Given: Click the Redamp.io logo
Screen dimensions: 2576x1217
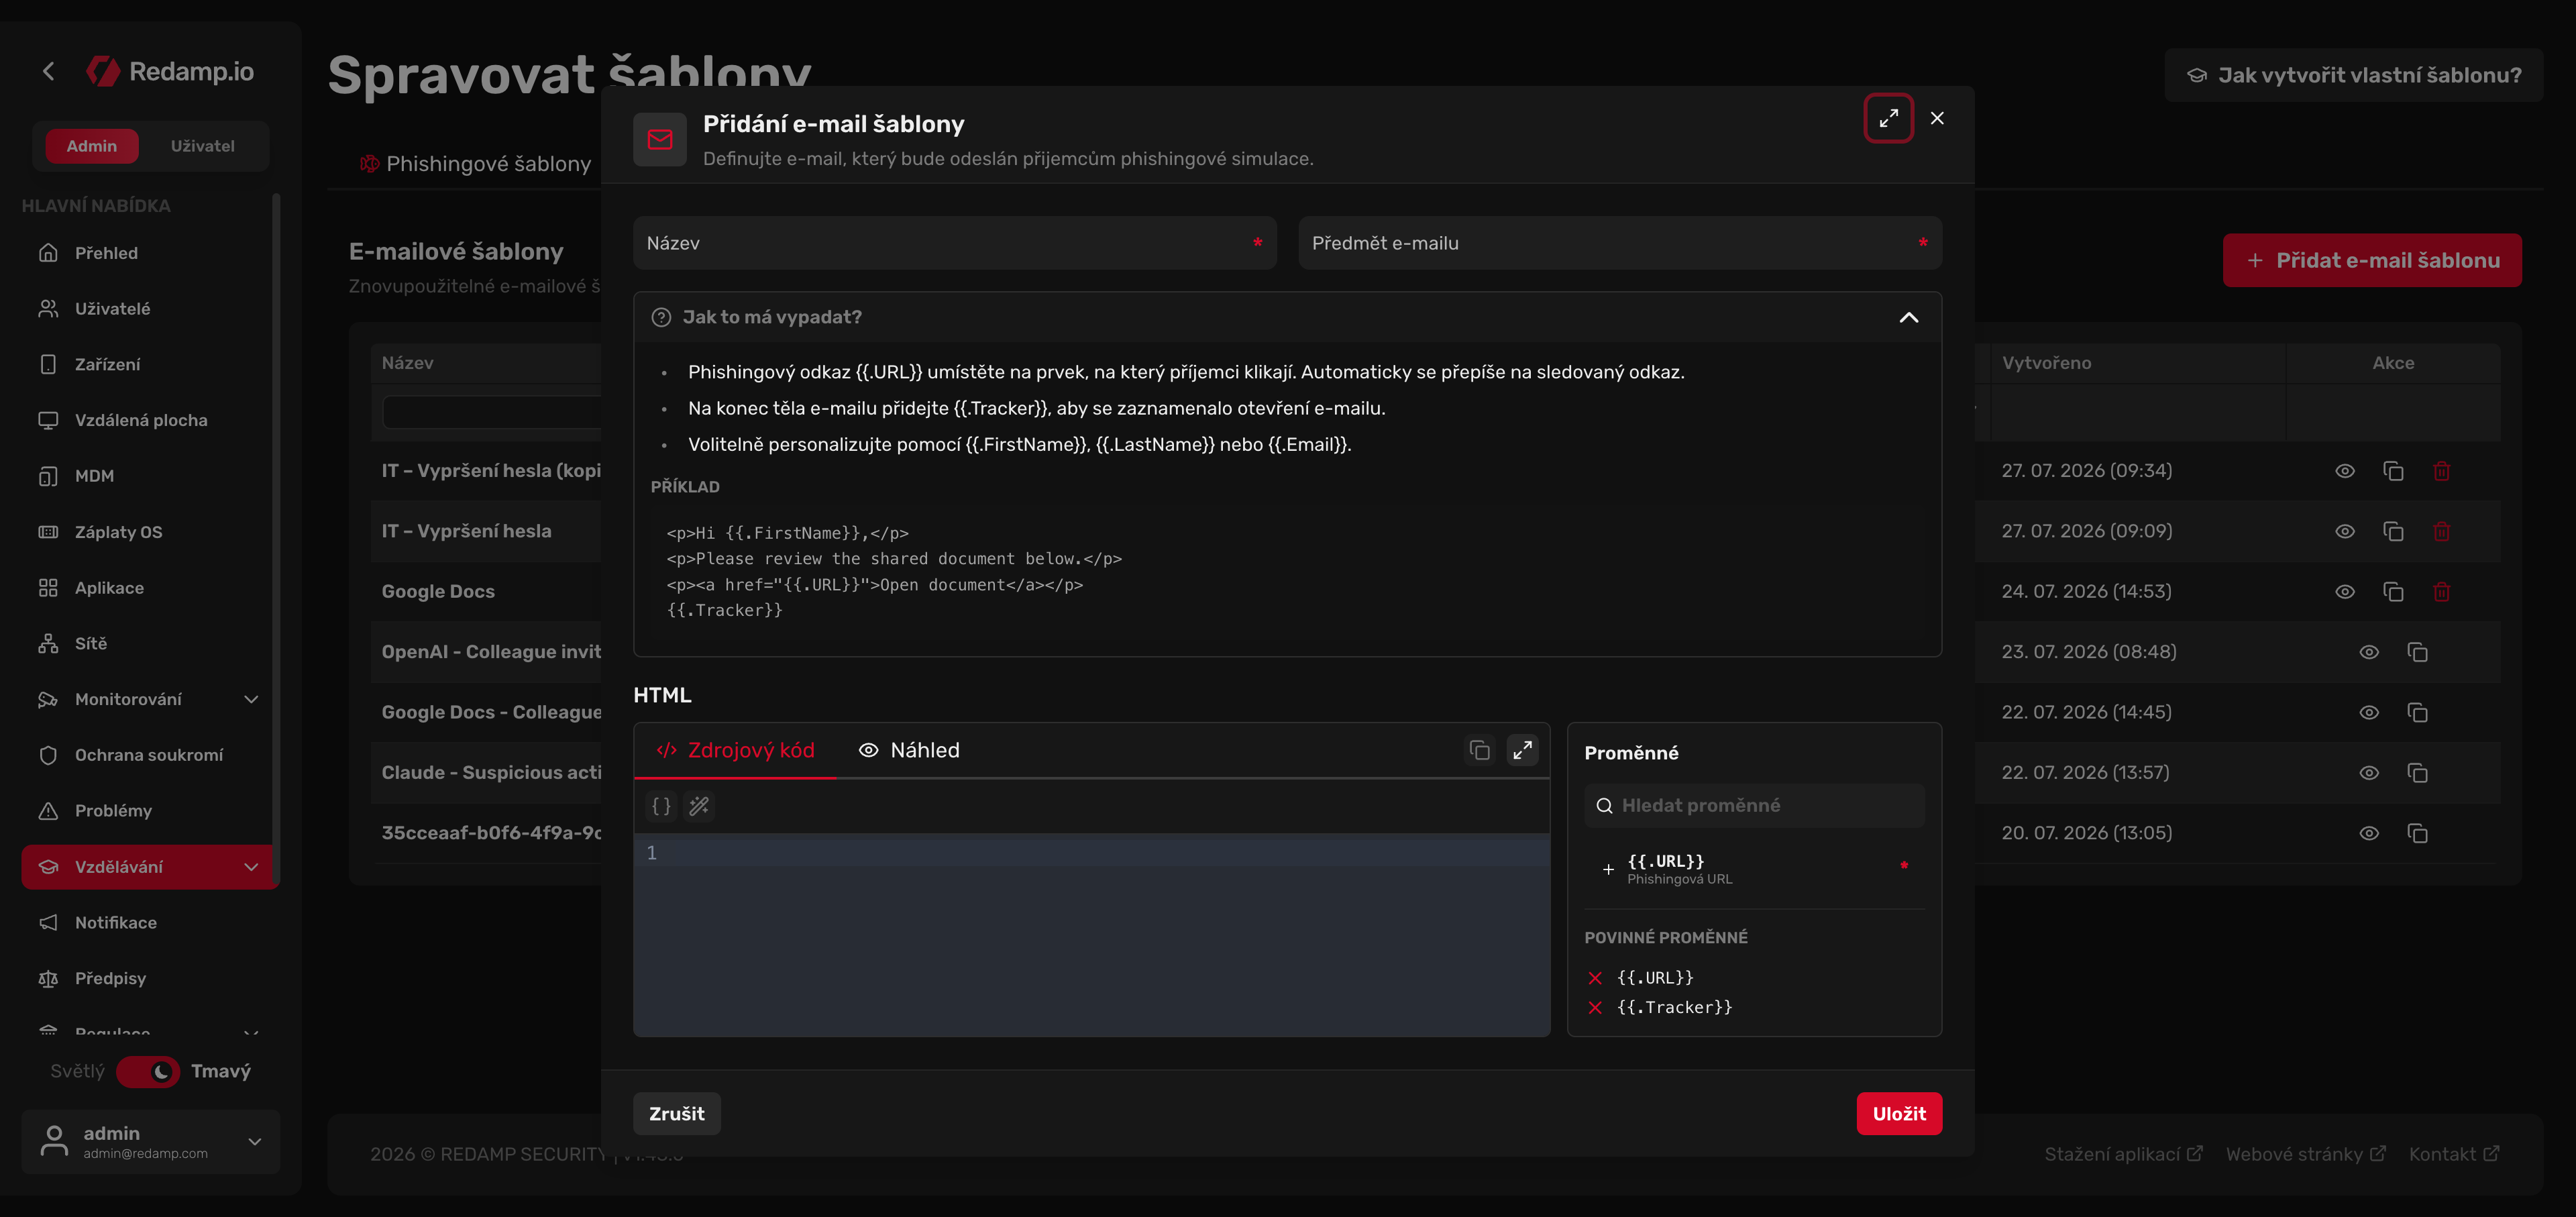Looking at the screenshot, I should click(x=170, y=71).
